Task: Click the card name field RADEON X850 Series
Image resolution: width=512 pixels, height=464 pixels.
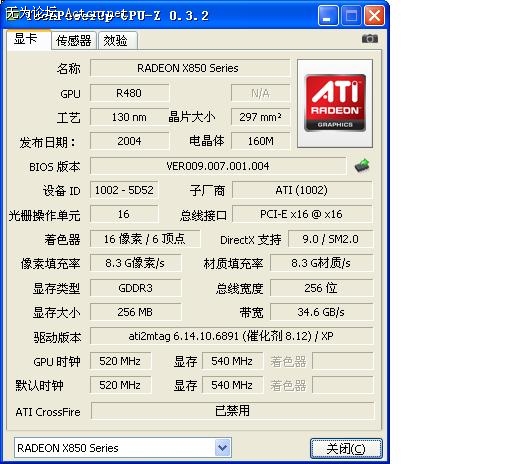Action: pyautogui.click(x=190, y=68)
